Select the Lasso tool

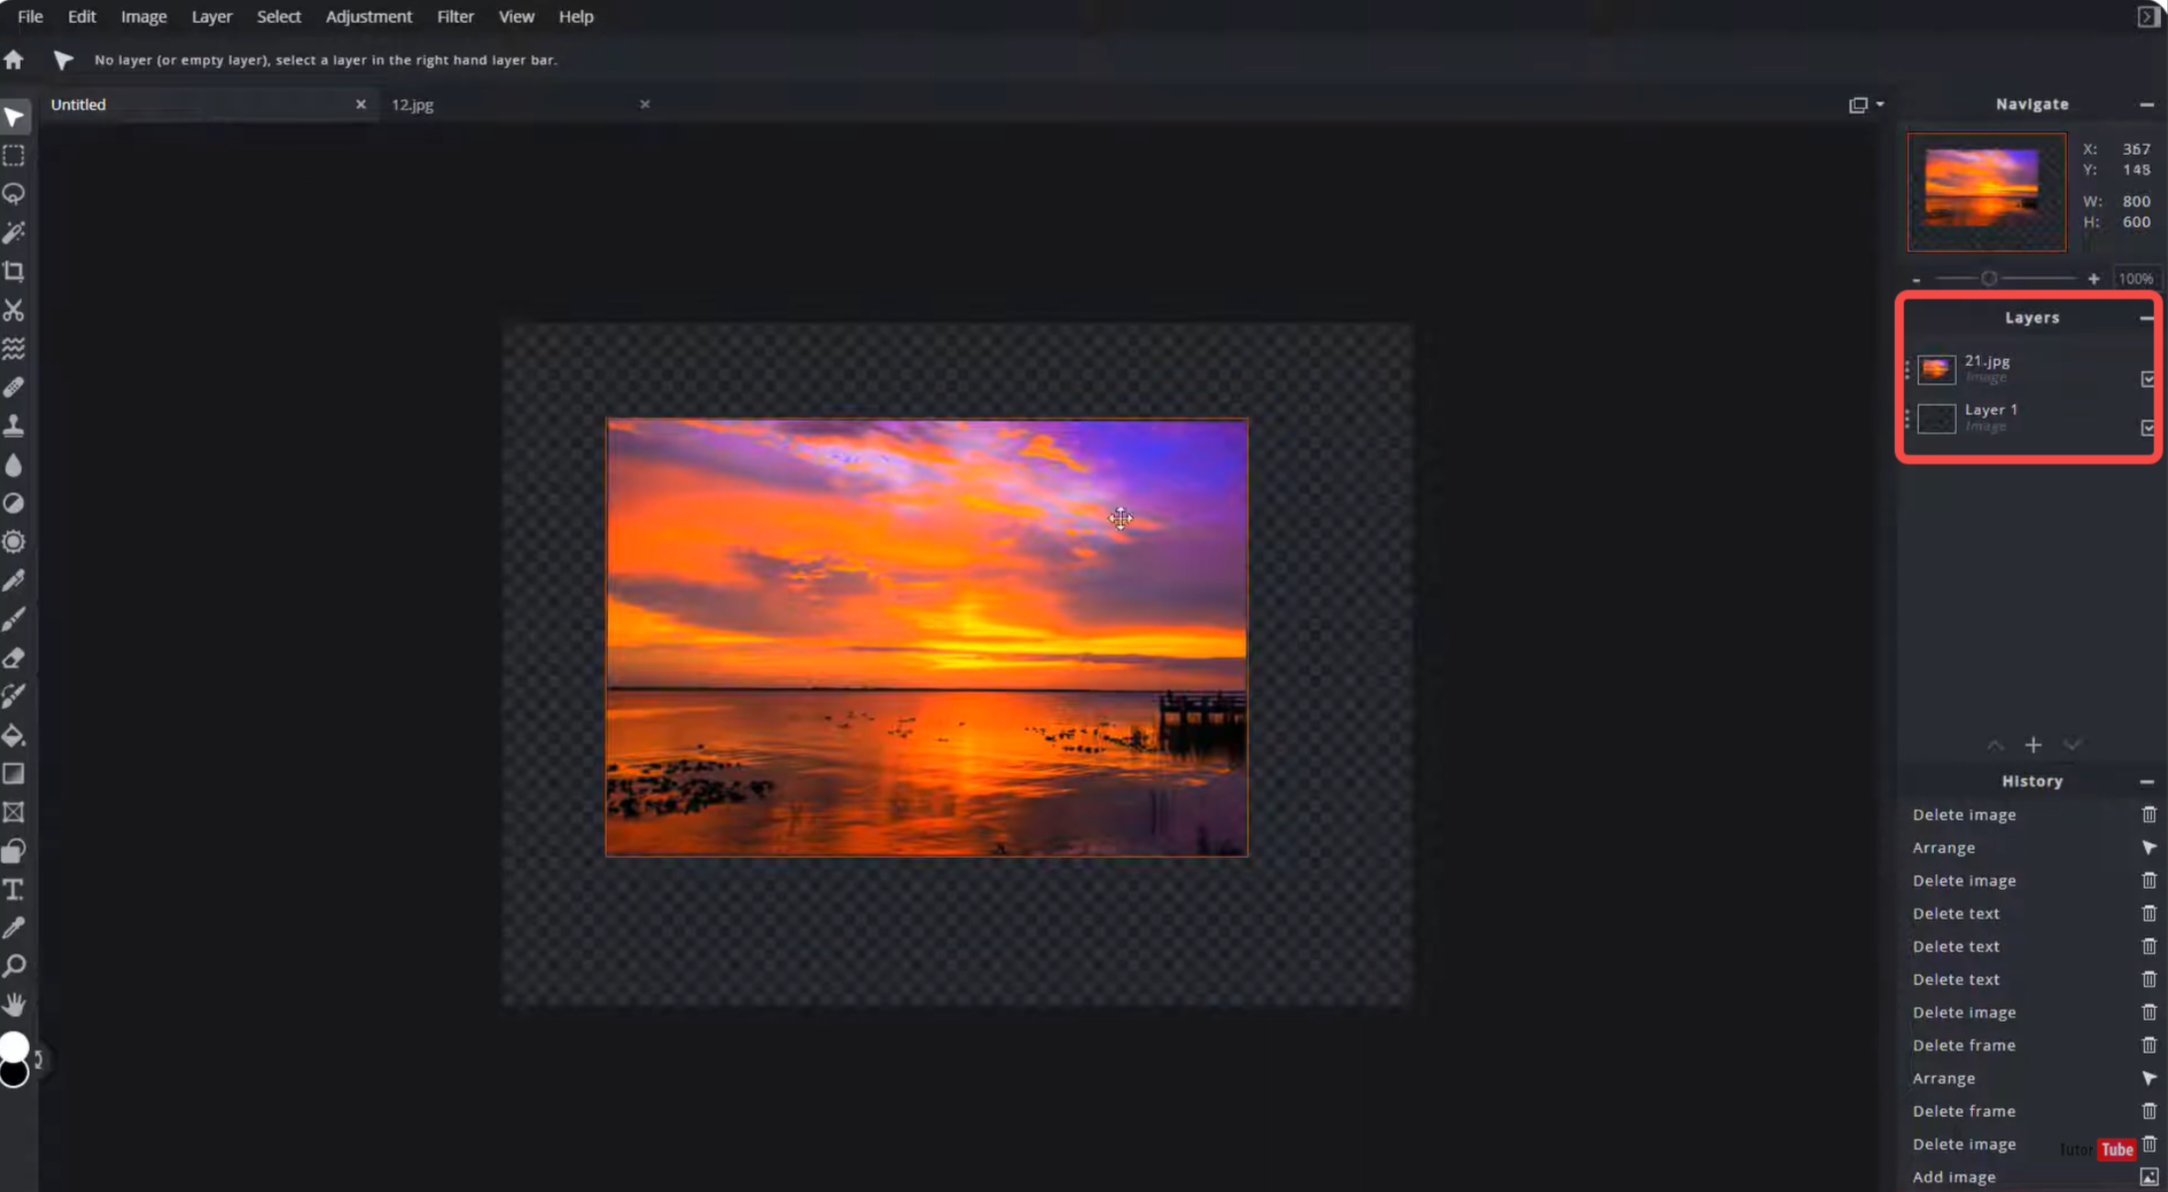(14, 194)
